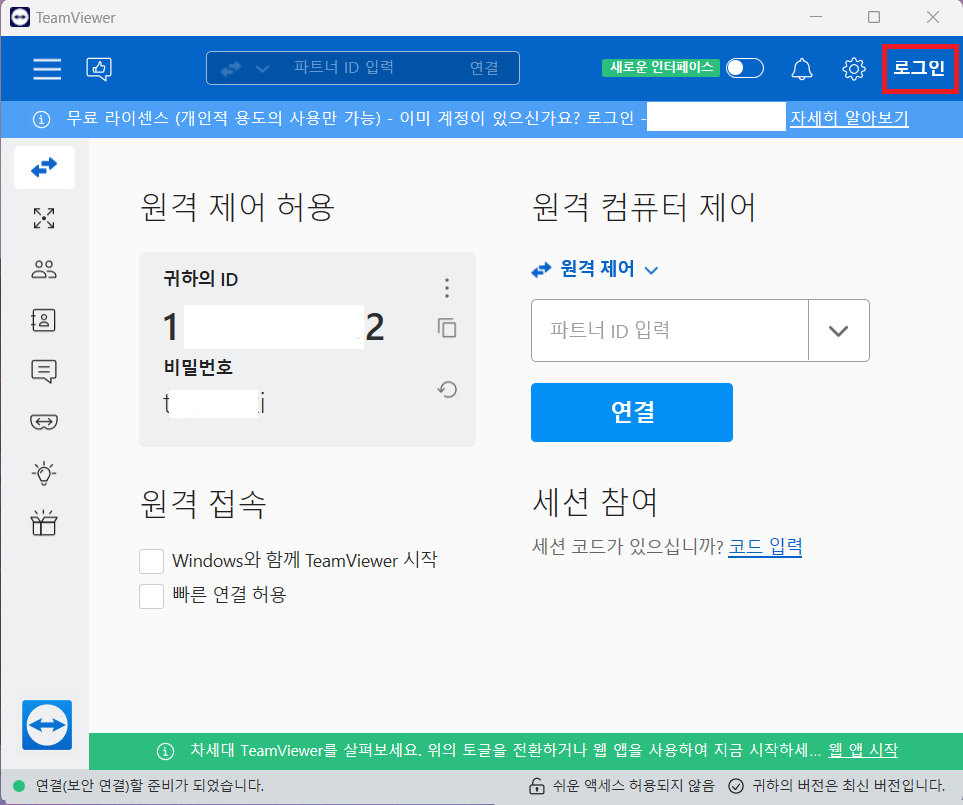
Task: Open the Remote Control sidebar tab
Action: [x=44, y=167]
